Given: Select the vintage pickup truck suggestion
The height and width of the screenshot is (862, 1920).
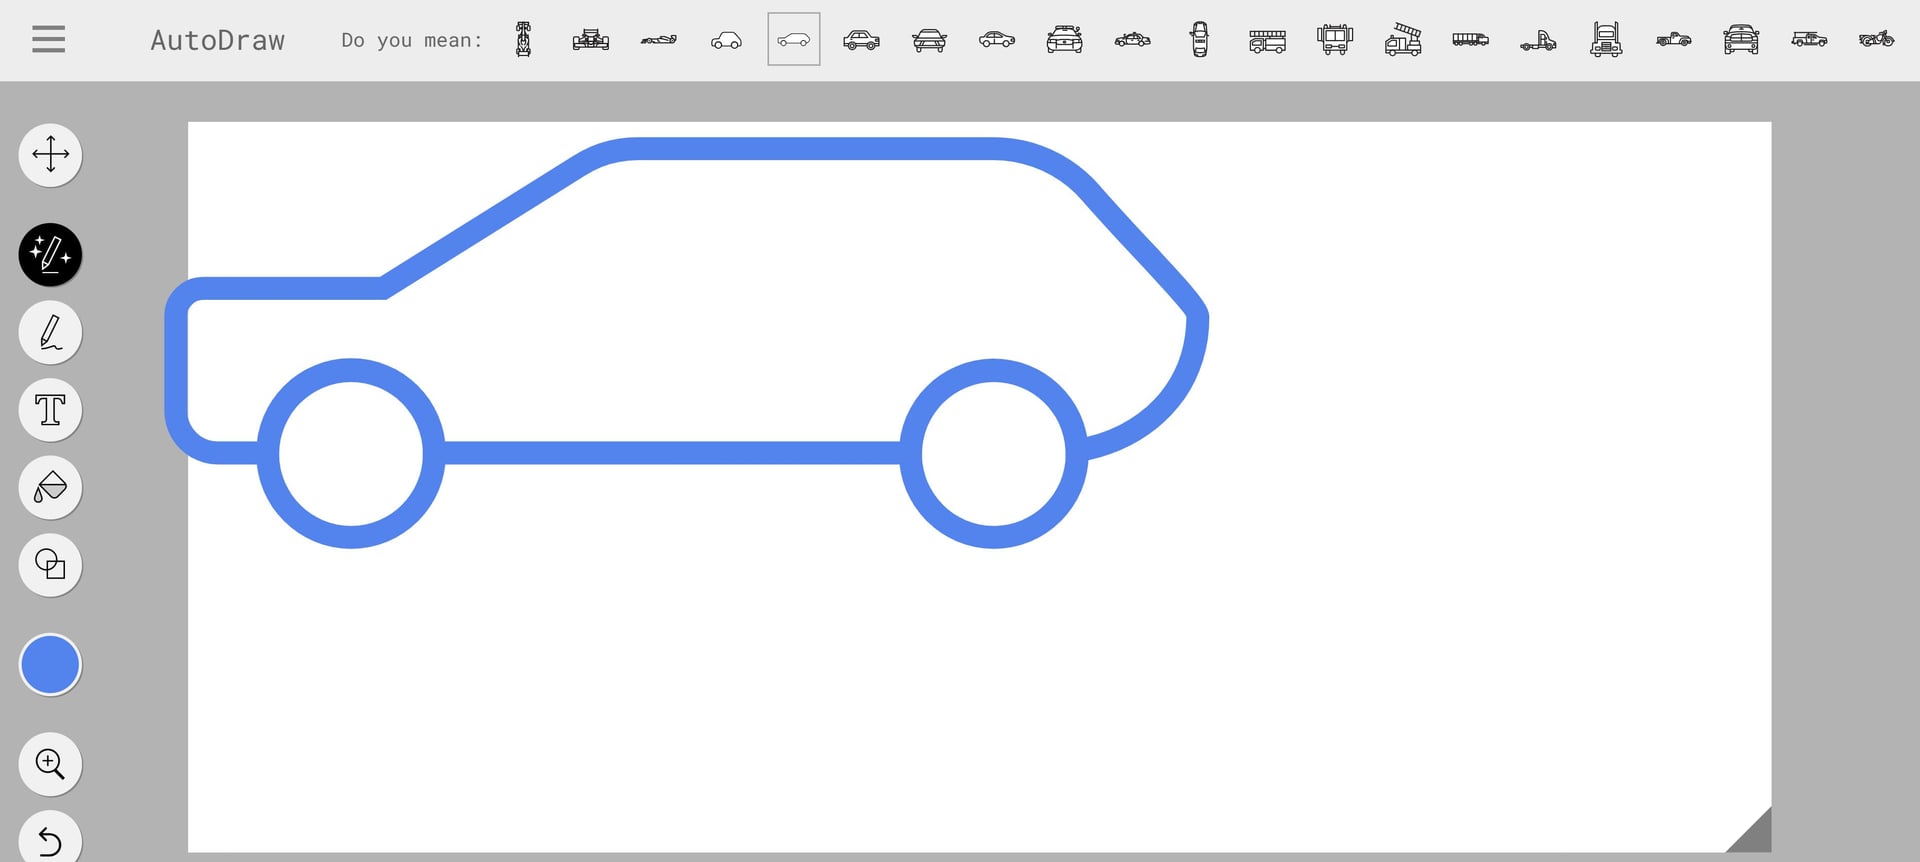Looking at the screenshot, I should click(x=1673, y=40).
